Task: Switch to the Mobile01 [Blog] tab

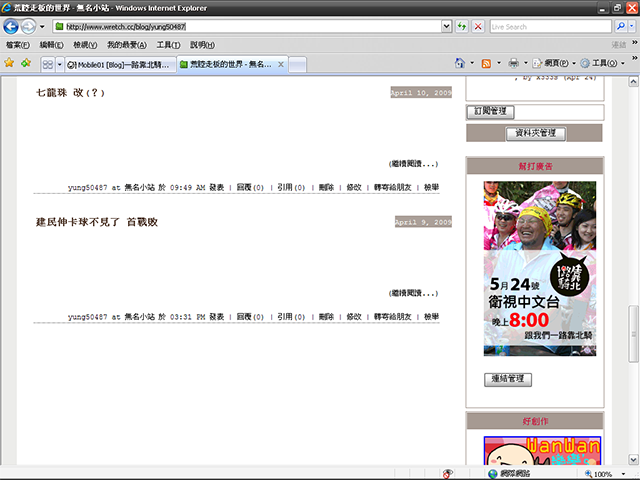Action: pyautogui.click(x=120, y=64)
